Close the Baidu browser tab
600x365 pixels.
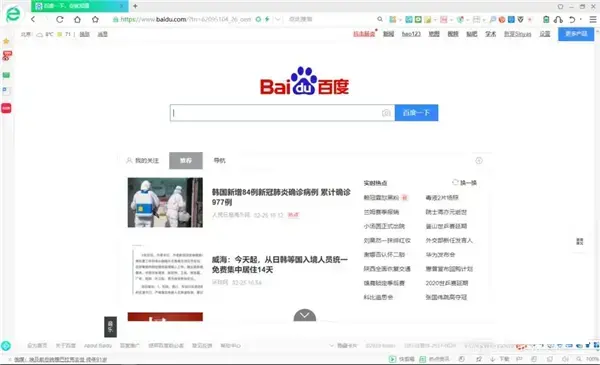pos(122,6)
